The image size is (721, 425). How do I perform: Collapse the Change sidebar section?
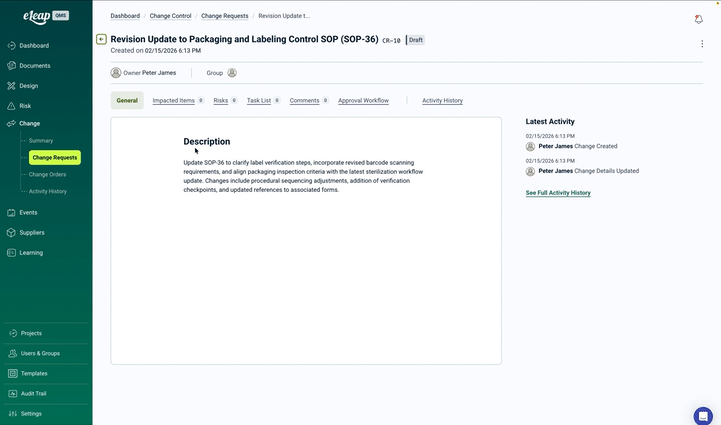tap(30, 123)
